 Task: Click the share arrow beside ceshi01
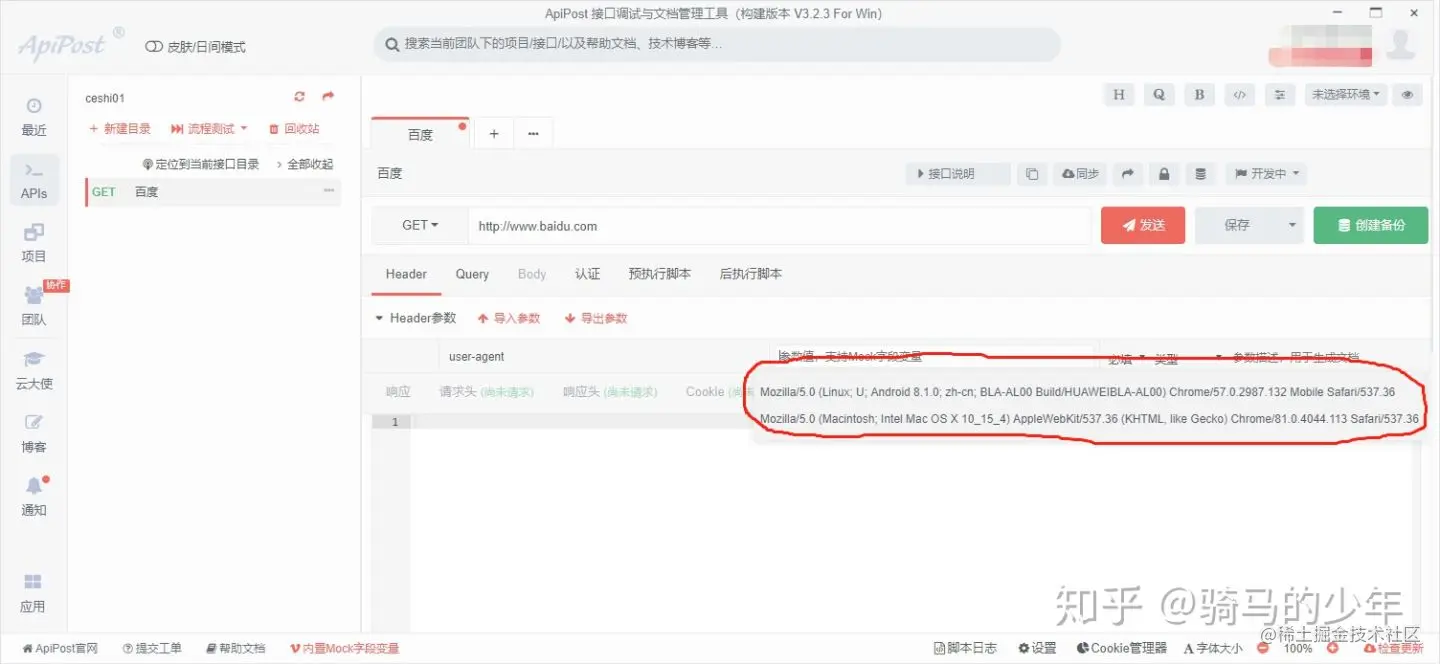(x=327, y=97)
